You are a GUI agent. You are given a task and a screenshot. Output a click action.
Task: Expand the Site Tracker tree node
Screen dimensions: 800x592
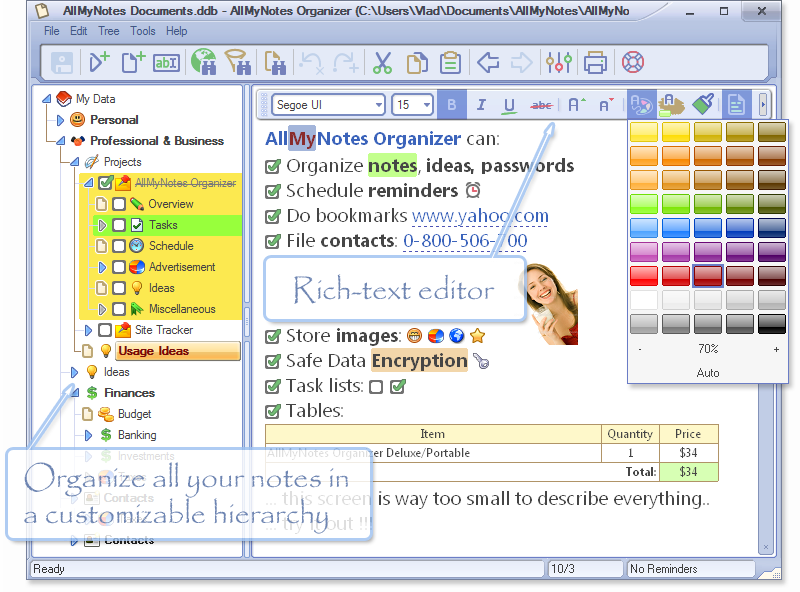pyautogui.click(x=88, y=330)
